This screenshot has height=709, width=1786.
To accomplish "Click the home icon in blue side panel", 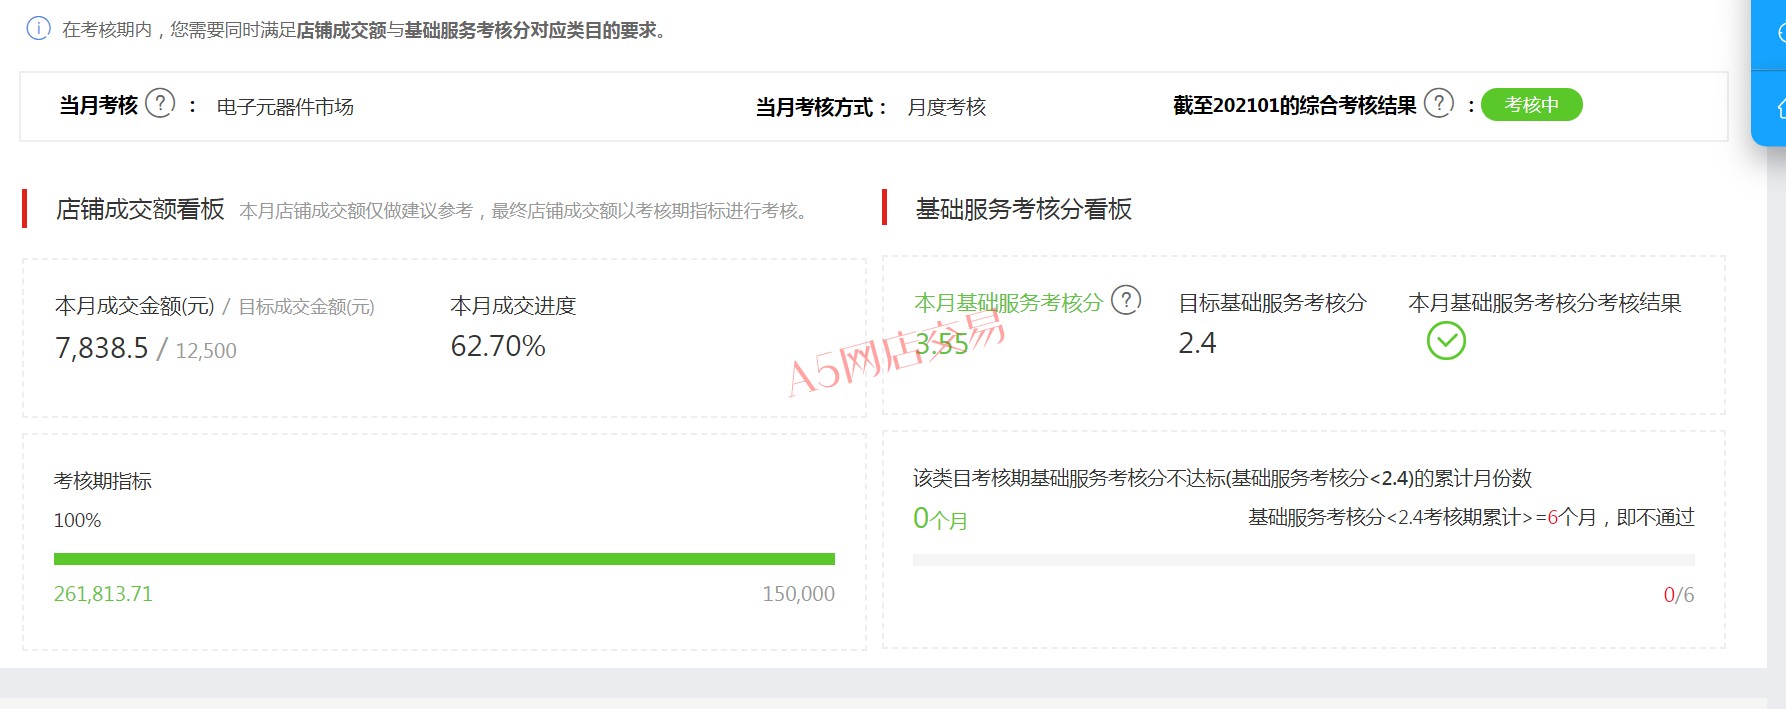I will pos(1779,108).
